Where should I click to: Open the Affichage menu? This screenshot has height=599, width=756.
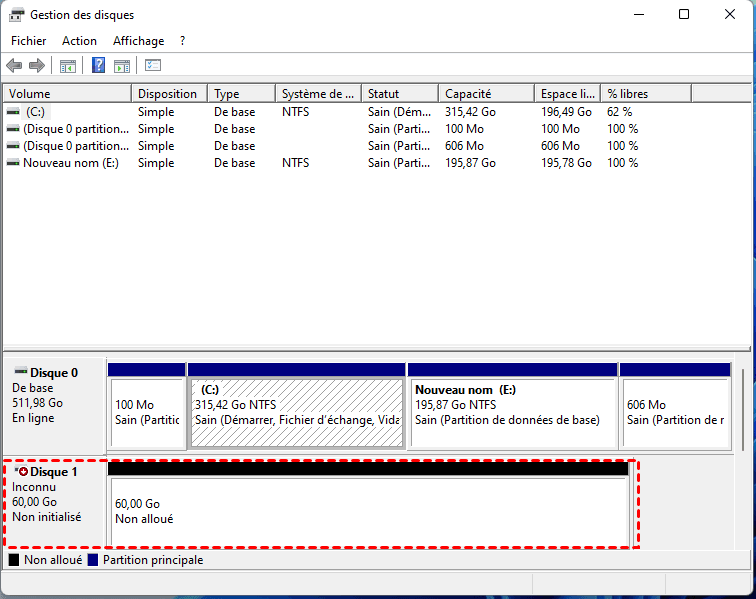[x=138, y=41]
